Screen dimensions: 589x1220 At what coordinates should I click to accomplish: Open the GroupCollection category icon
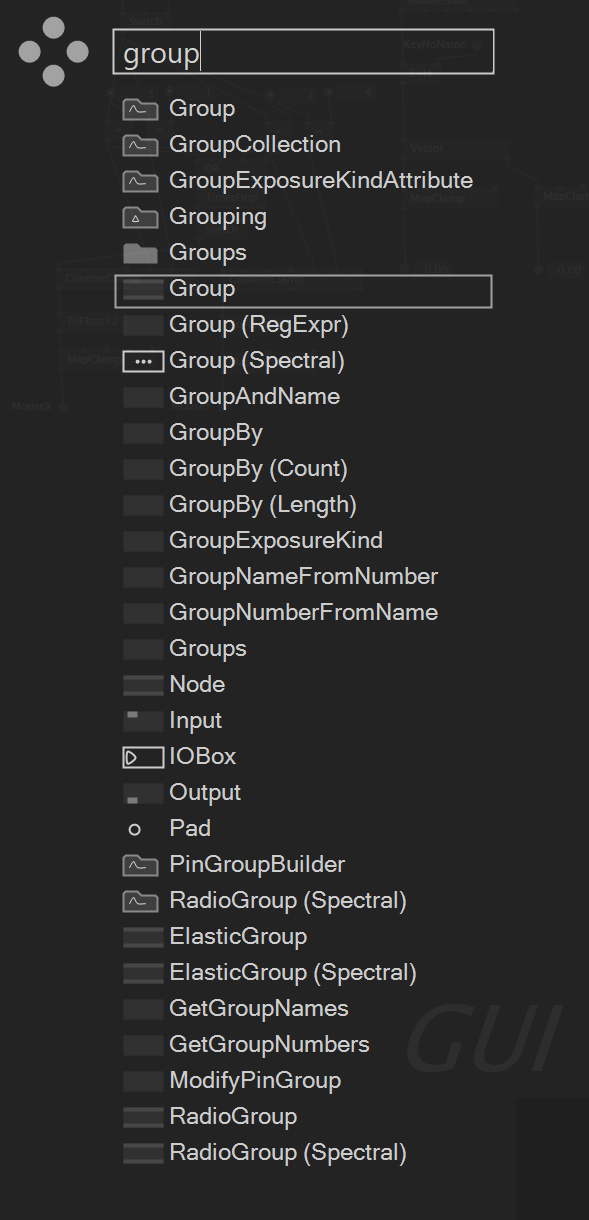[141, 145]
